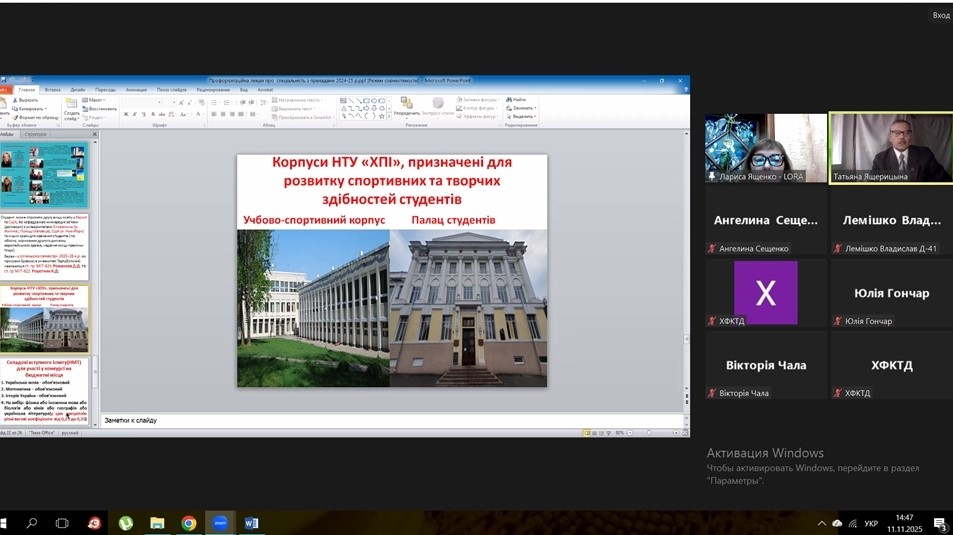953x535 pixels.
Task: Click the zoom slider in PowerPoint status bar
Action: (x=648, y=433)
